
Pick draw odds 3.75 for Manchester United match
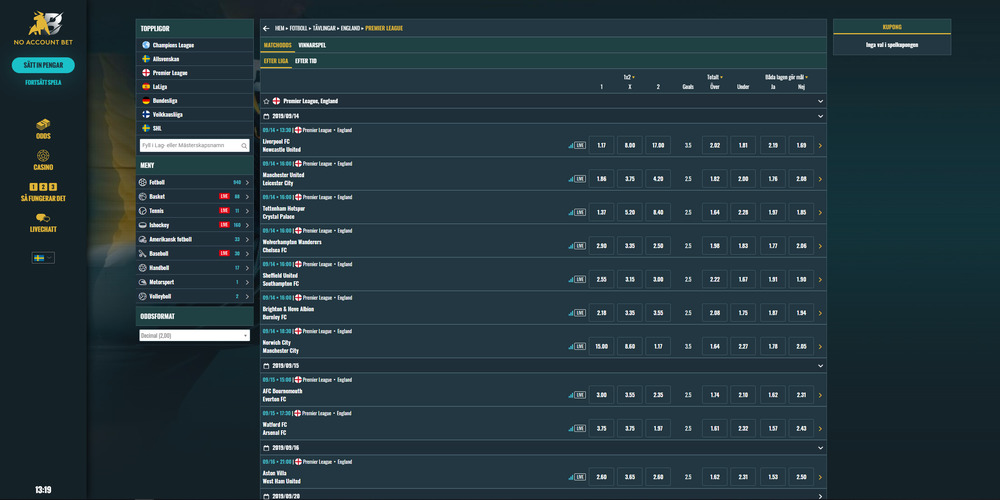click(x=629, y=179)
